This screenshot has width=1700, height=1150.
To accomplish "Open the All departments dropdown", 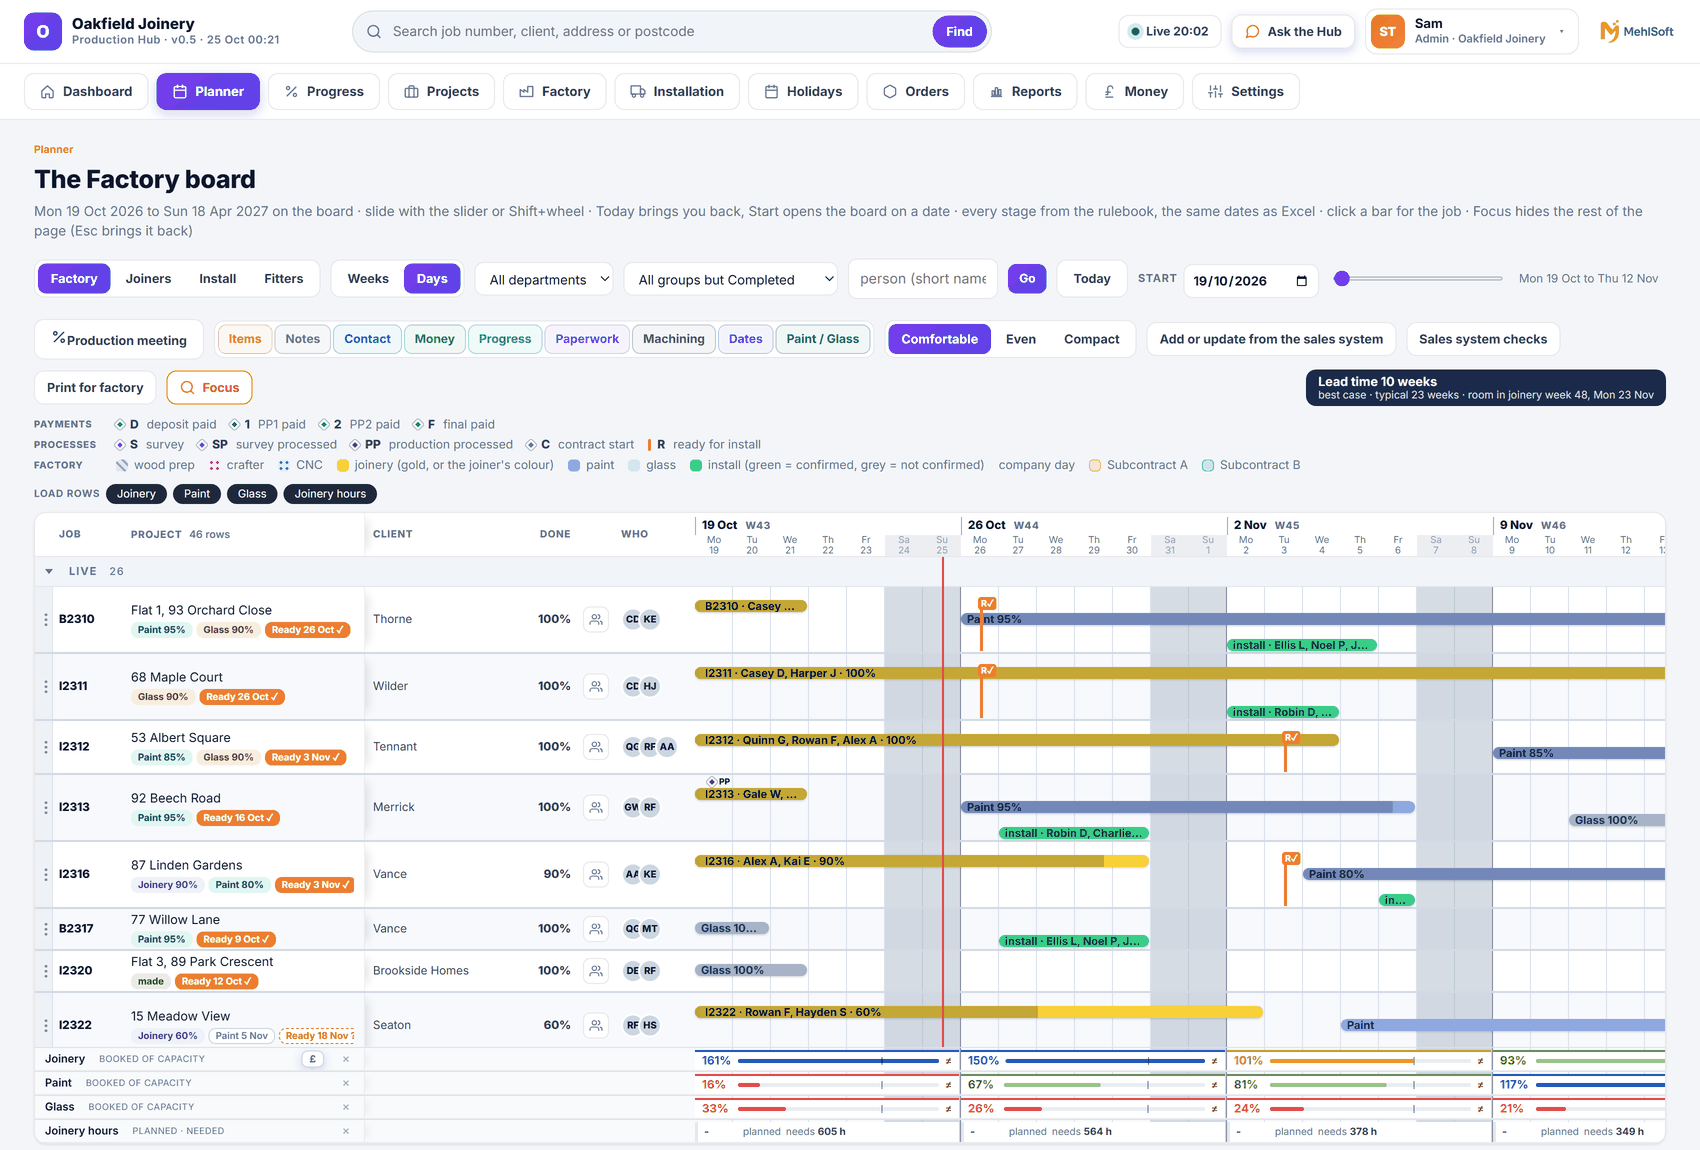I will pyautogui.click(x=545, y=280).
